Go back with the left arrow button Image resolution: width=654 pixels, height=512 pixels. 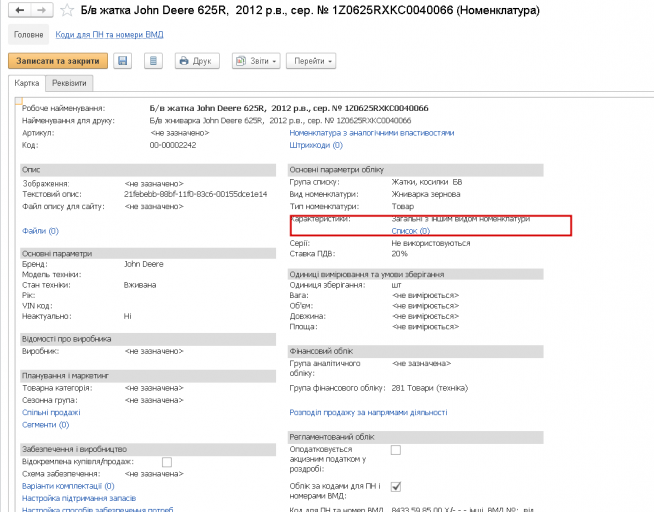click(x=20, y=10)
